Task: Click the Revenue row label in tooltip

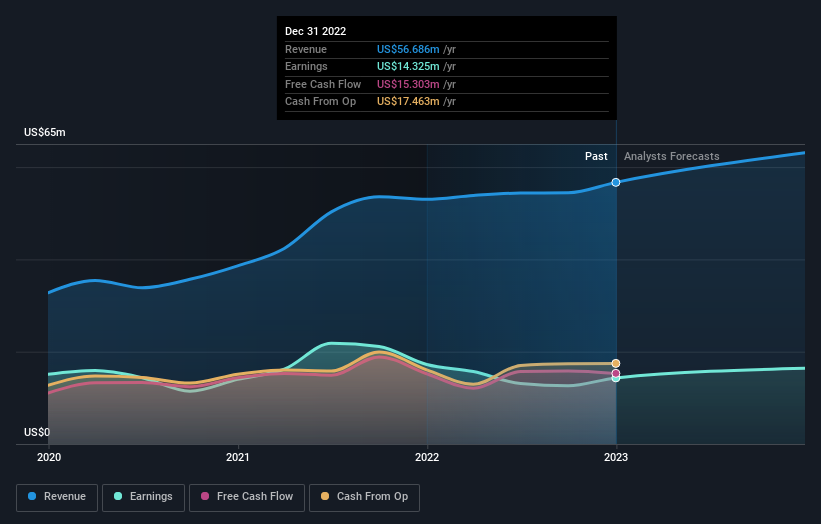Action: pos(306,49)
